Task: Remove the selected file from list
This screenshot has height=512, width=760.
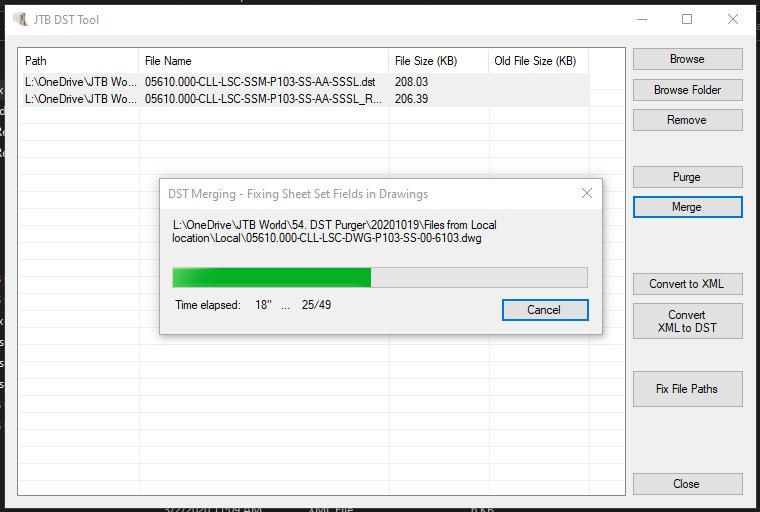Action: [687, 120]
